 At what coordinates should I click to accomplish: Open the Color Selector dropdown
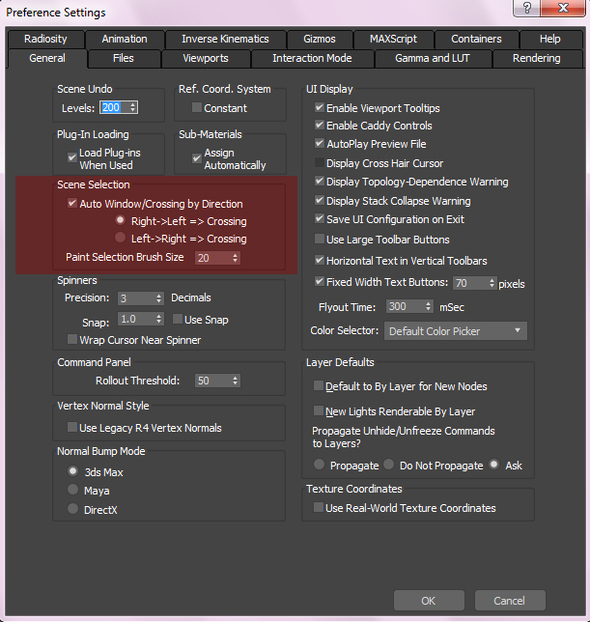pos(455,331)
